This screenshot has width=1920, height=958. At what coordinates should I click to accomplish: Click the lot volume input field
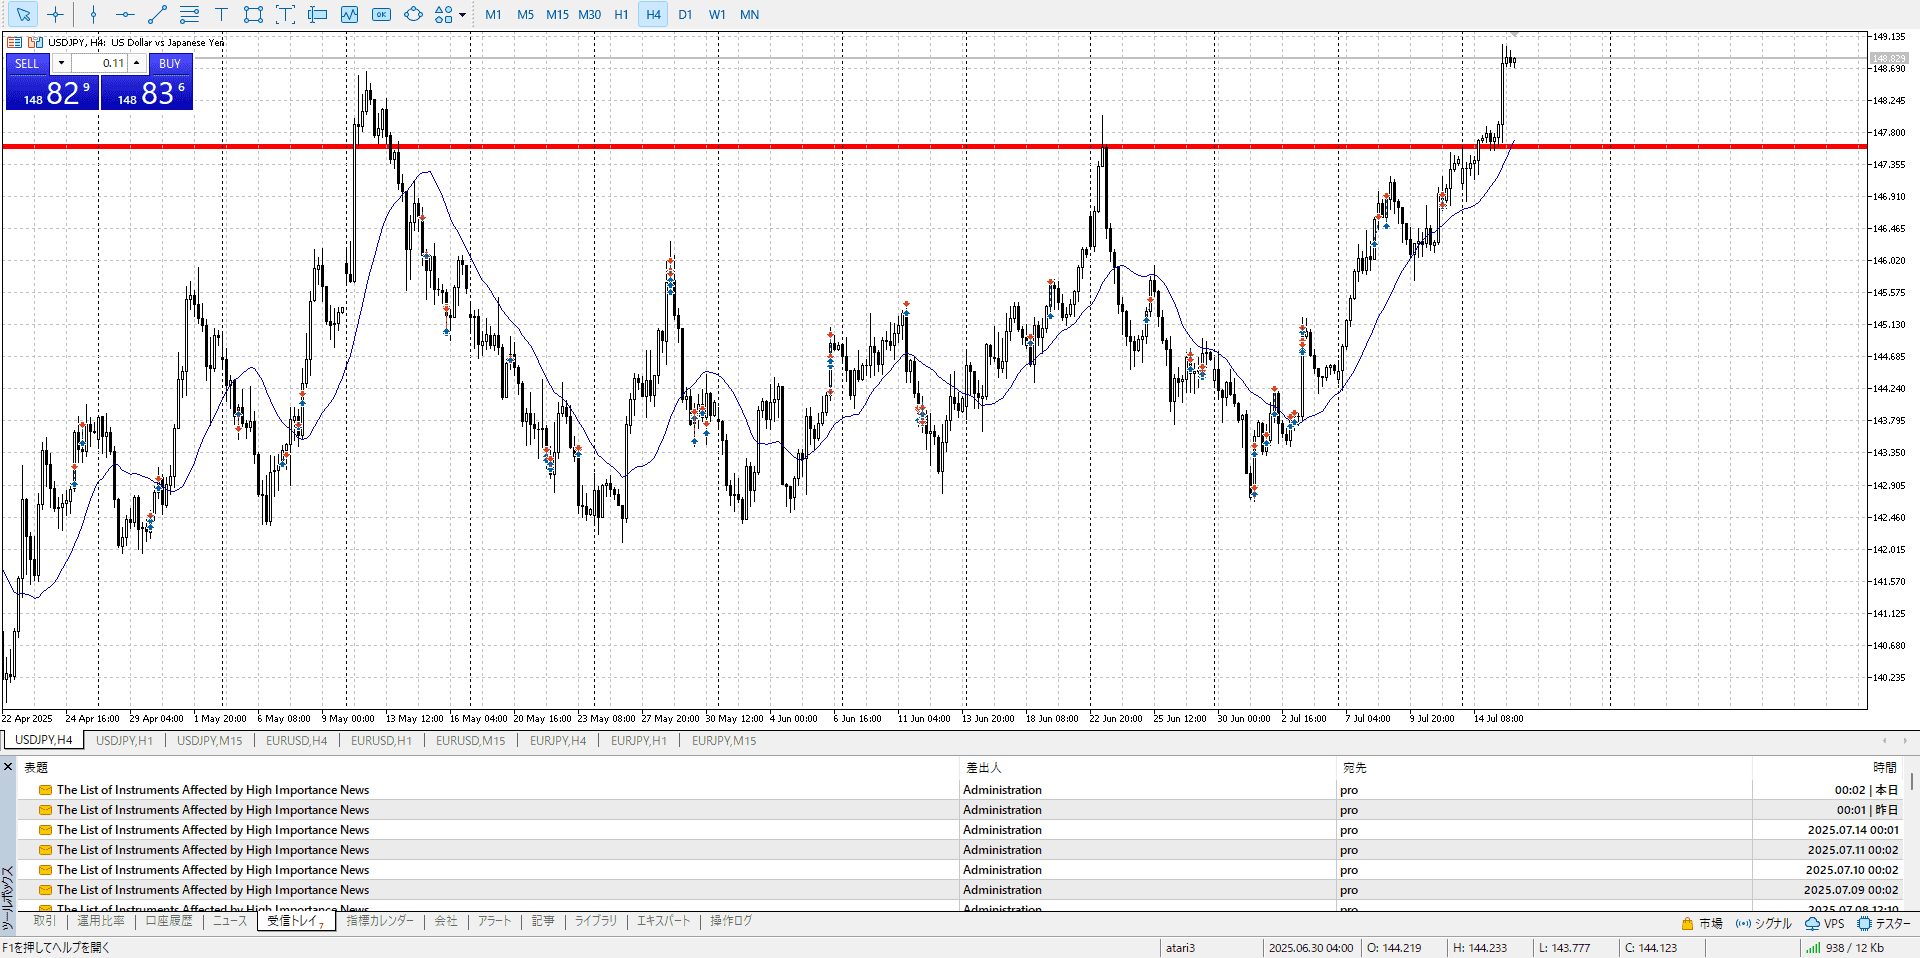(100, 63)
